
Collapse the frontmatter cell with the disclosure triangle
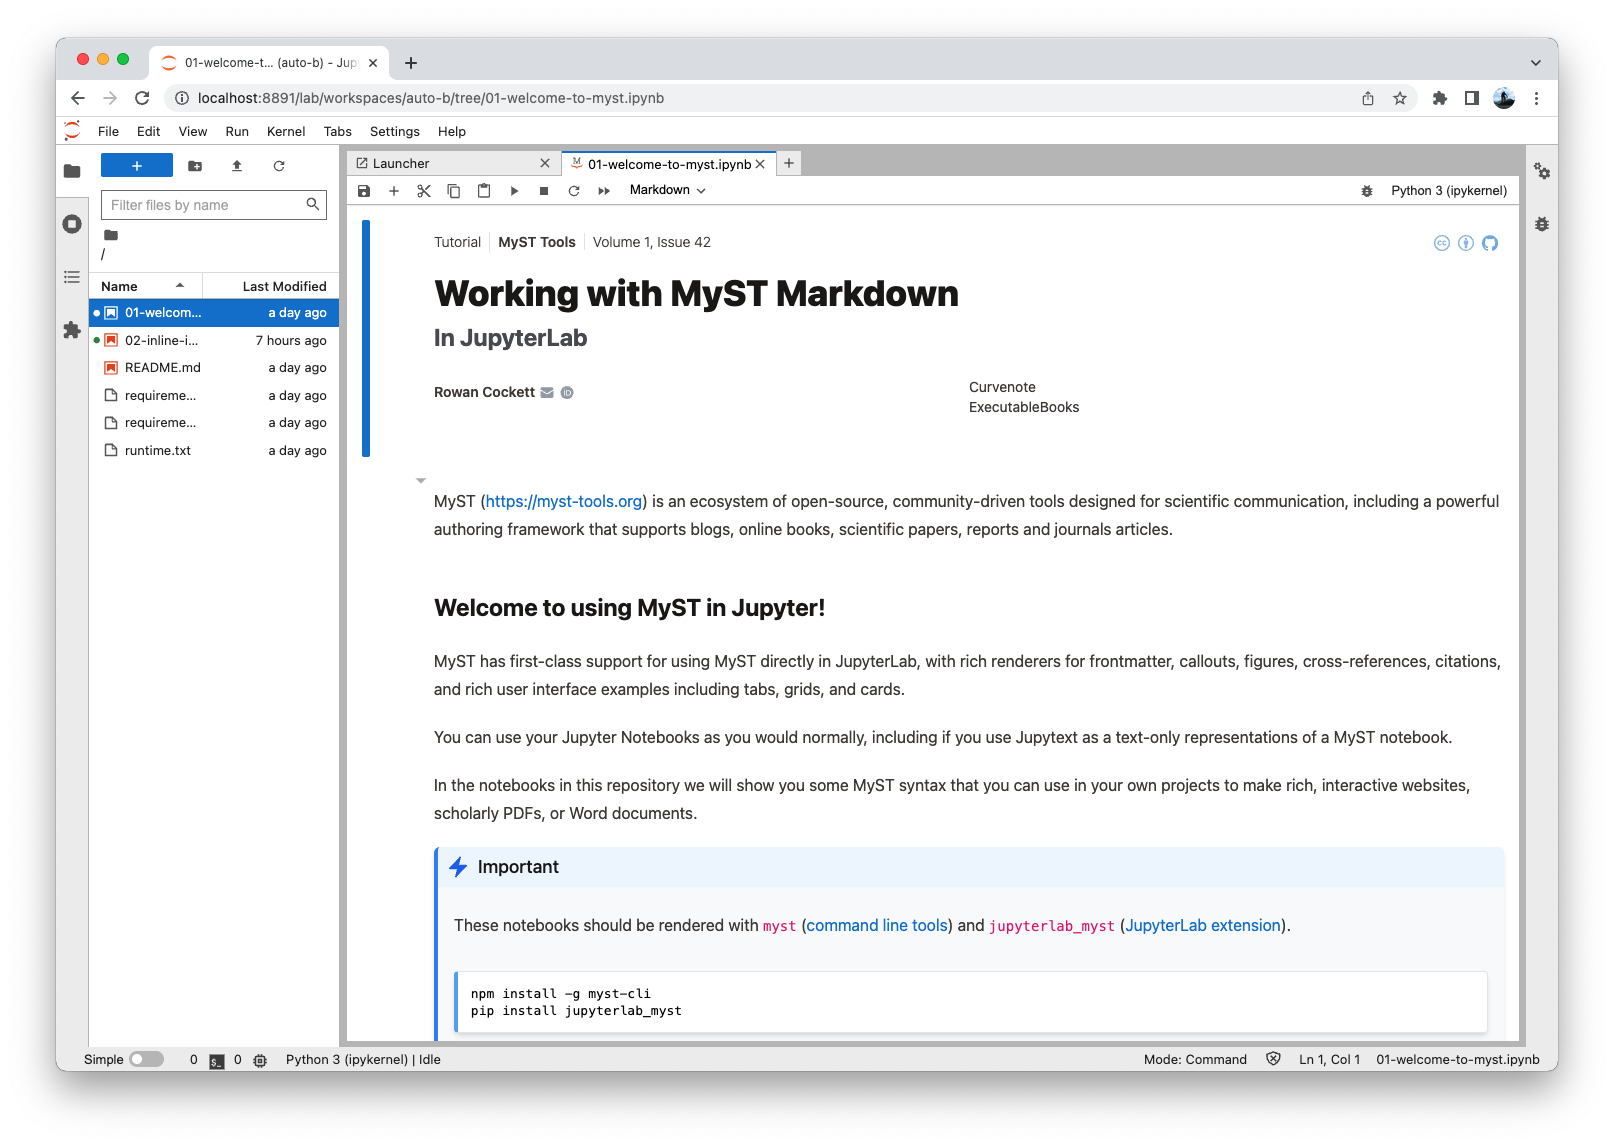[x=421, y=480]
